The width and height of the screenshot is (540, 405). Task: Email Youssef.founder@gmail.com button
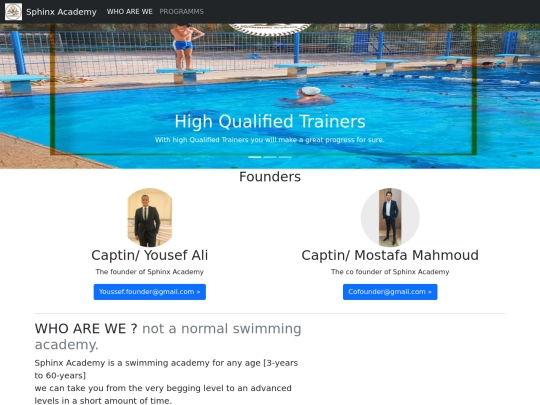150,292
